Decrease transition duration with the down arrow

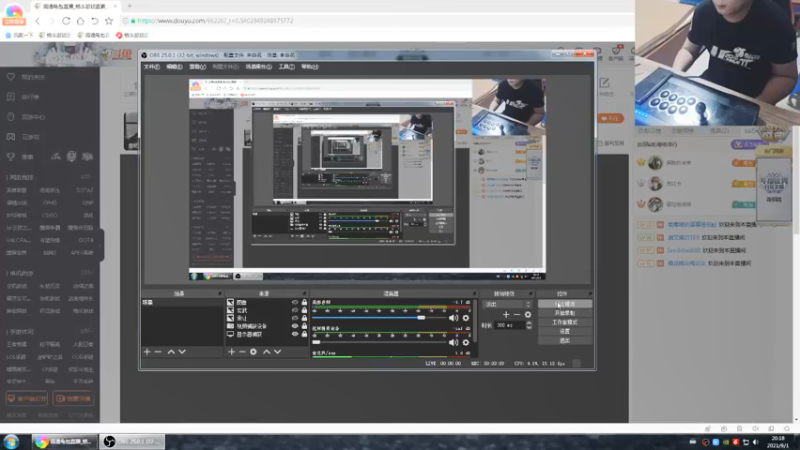coord(529,328)
